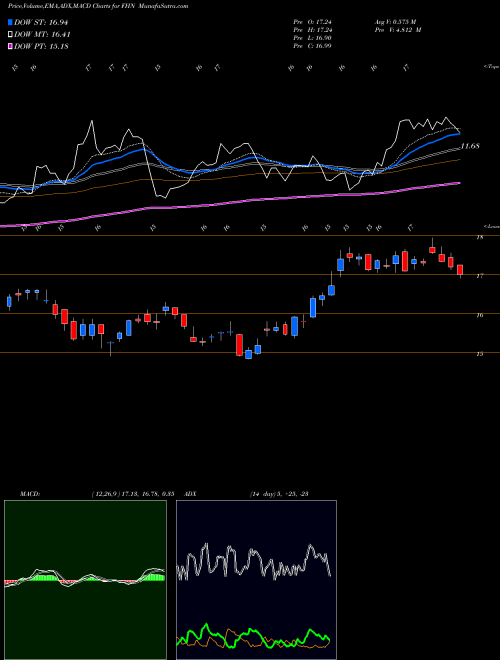Click the 'Pre V: 4.812 M' value
This screenshot has height=660, width=500.
click(x=397, y=30)
